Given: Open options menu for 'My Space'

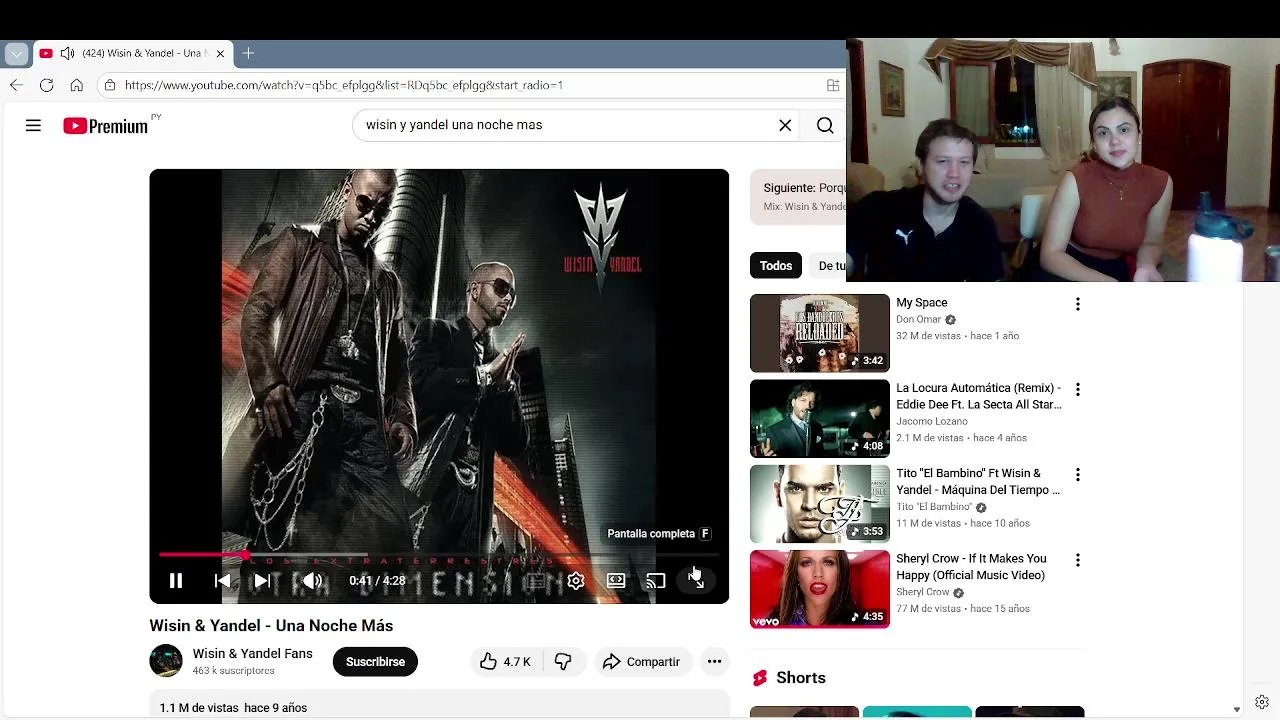Looking at the screenshot, I should coord(1077,304).
